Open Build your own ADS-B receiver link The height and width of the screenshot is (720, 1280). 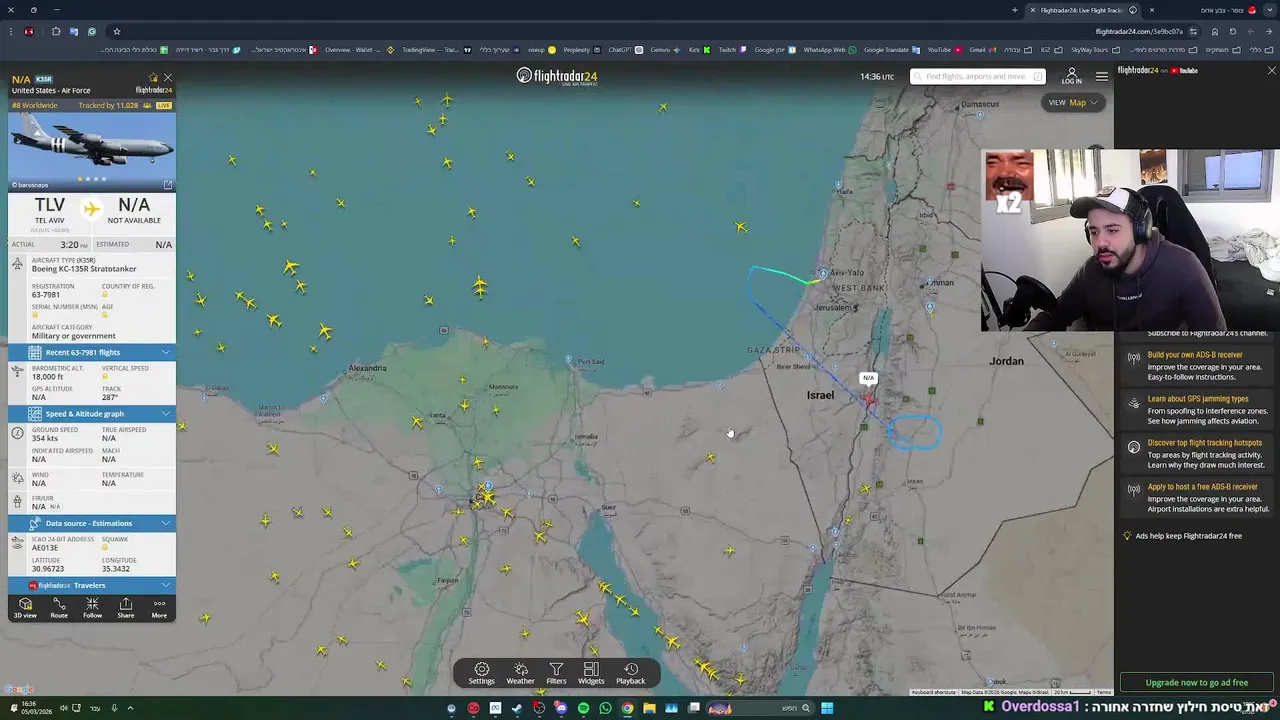click(x=1195, y=354)
